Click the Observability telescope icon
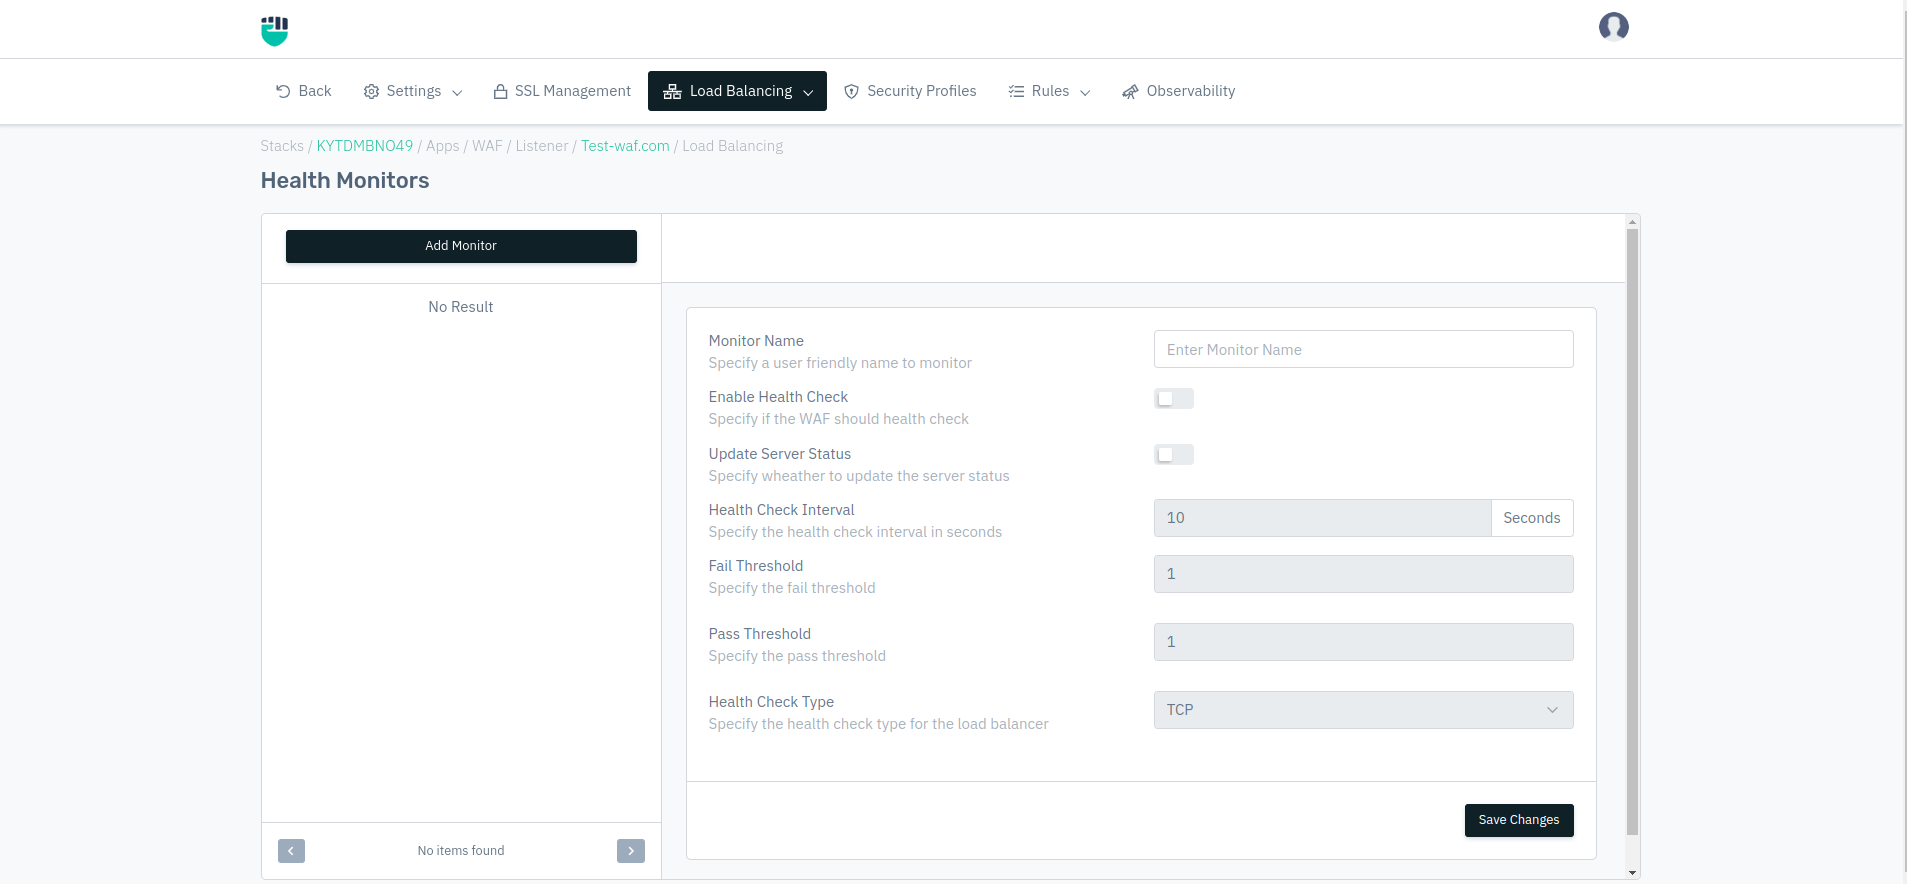1907x884 pixels. (1130, 91)
